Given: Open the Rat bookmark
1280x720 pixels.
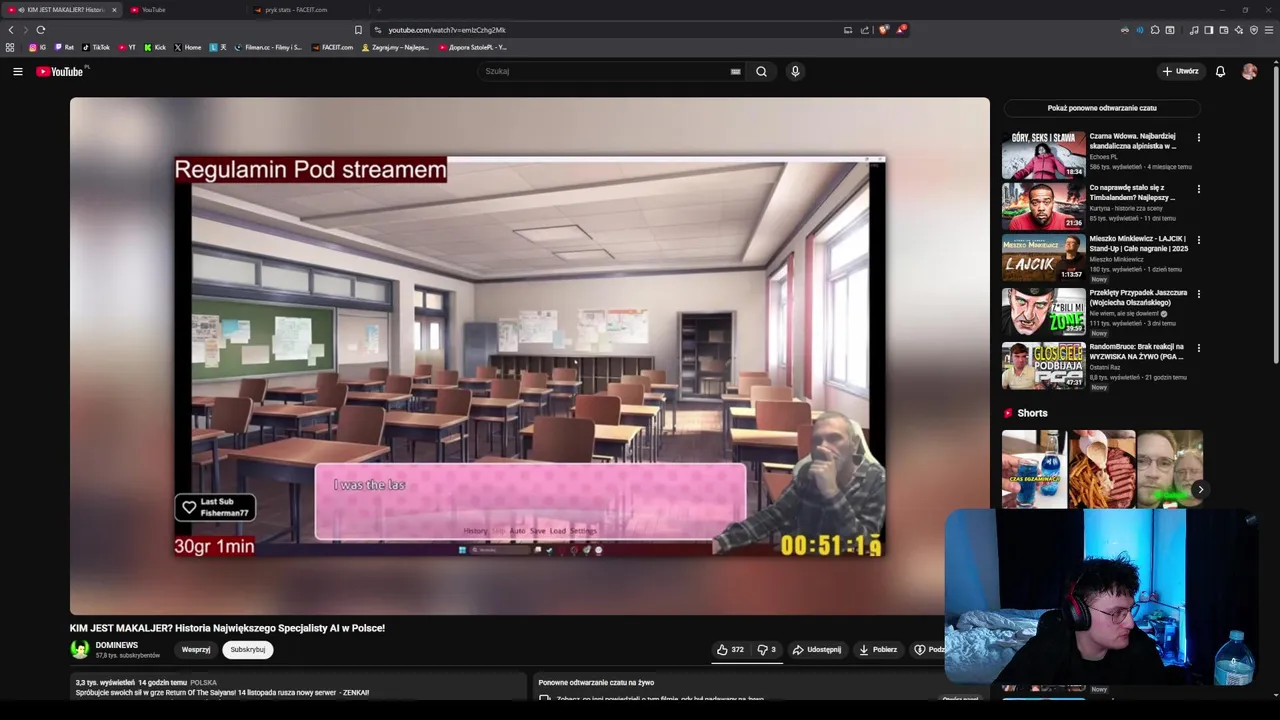Looking at the screenshot, I should point(64,47).
